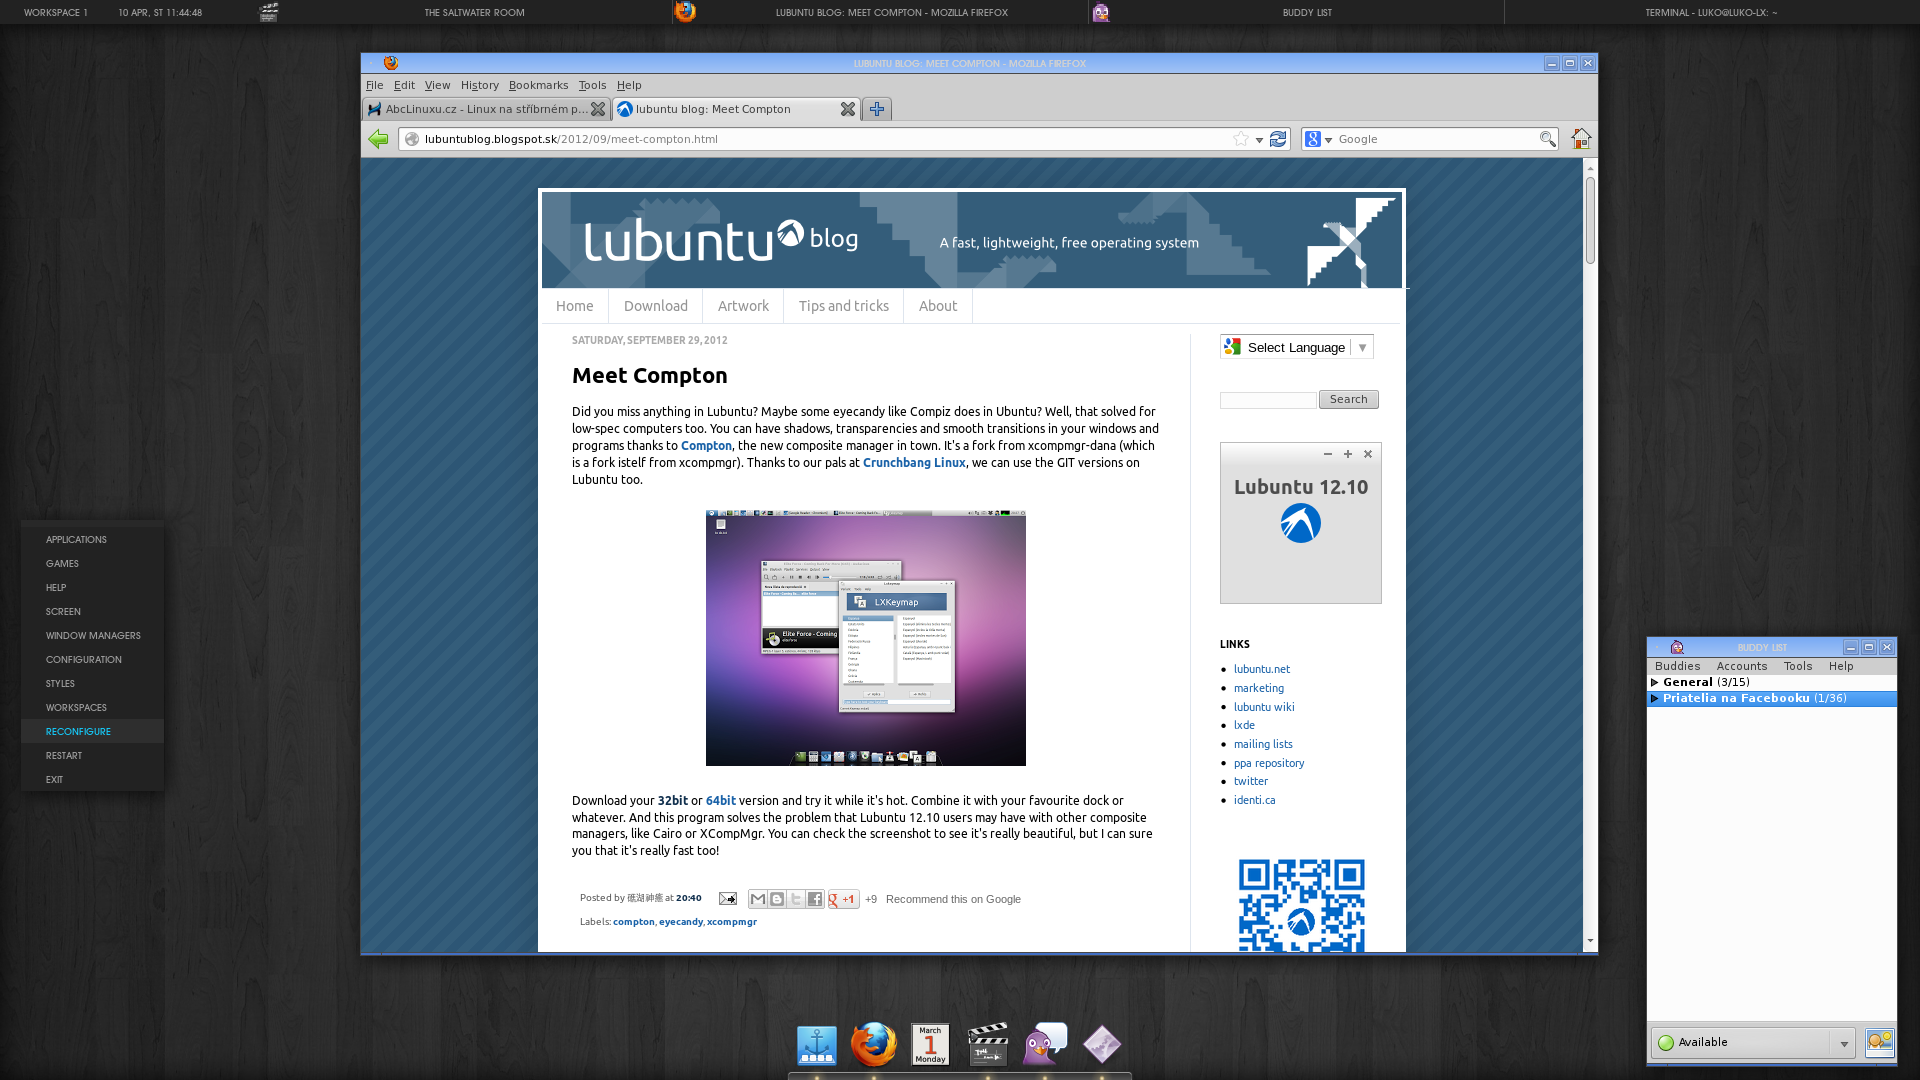The width and height of the screenshot is (1920, 1080).
Task: Switch to Terminal window in top panel
Action: coord(1711,12)
